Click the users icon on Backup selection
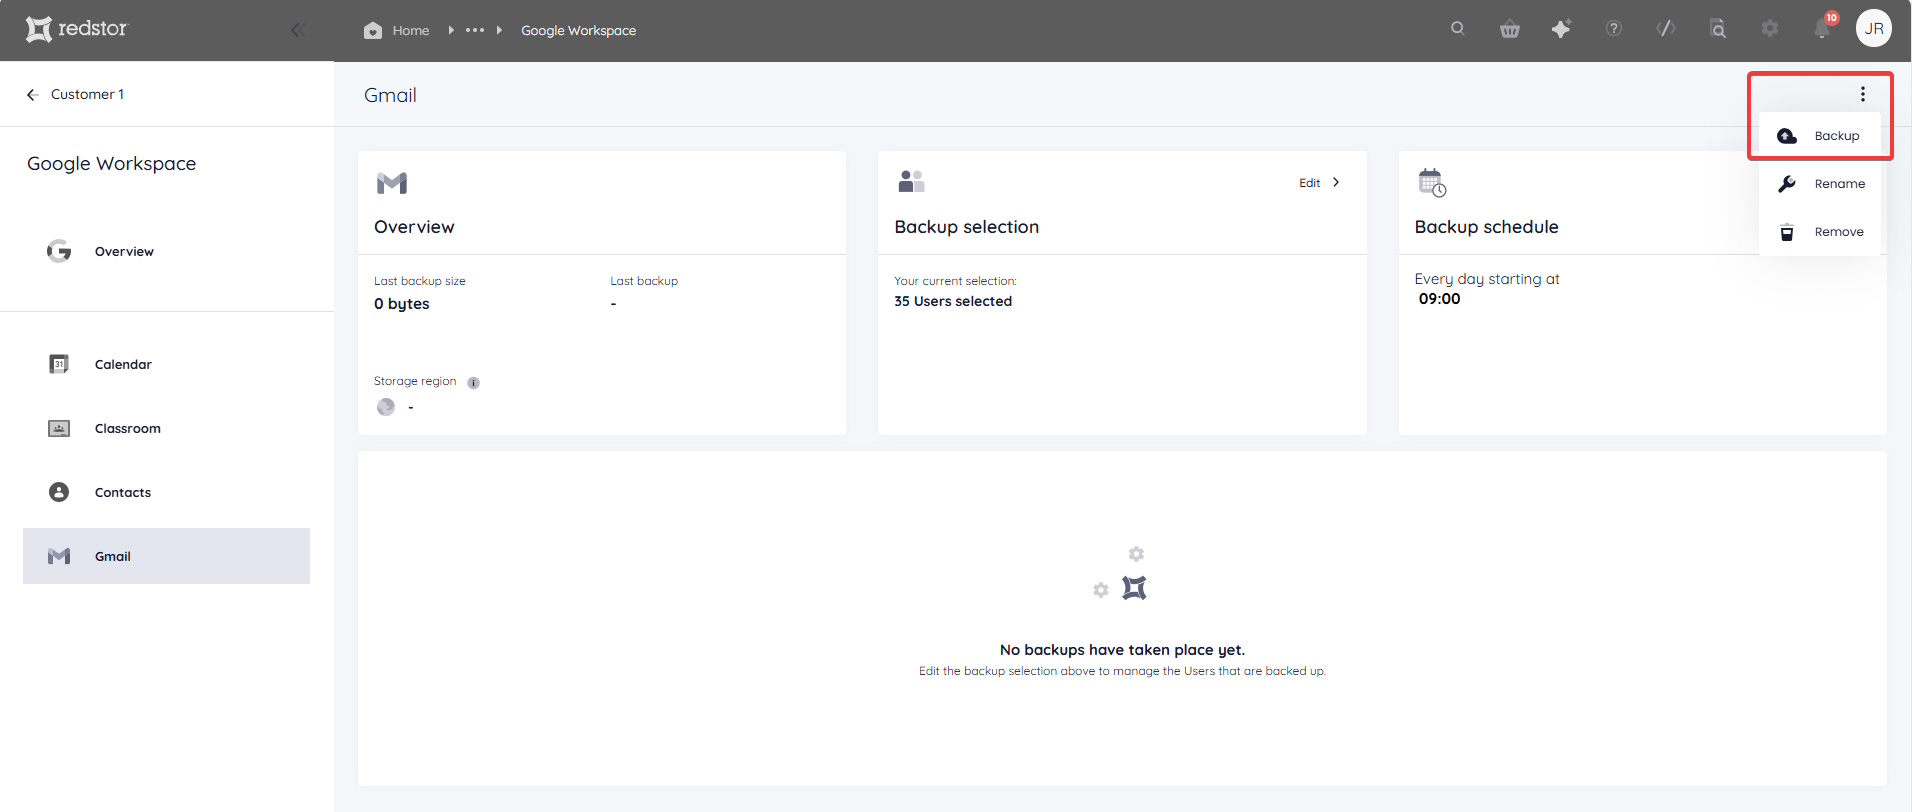The width and height of the screenshot is (1912, 812). coord(911,181)
